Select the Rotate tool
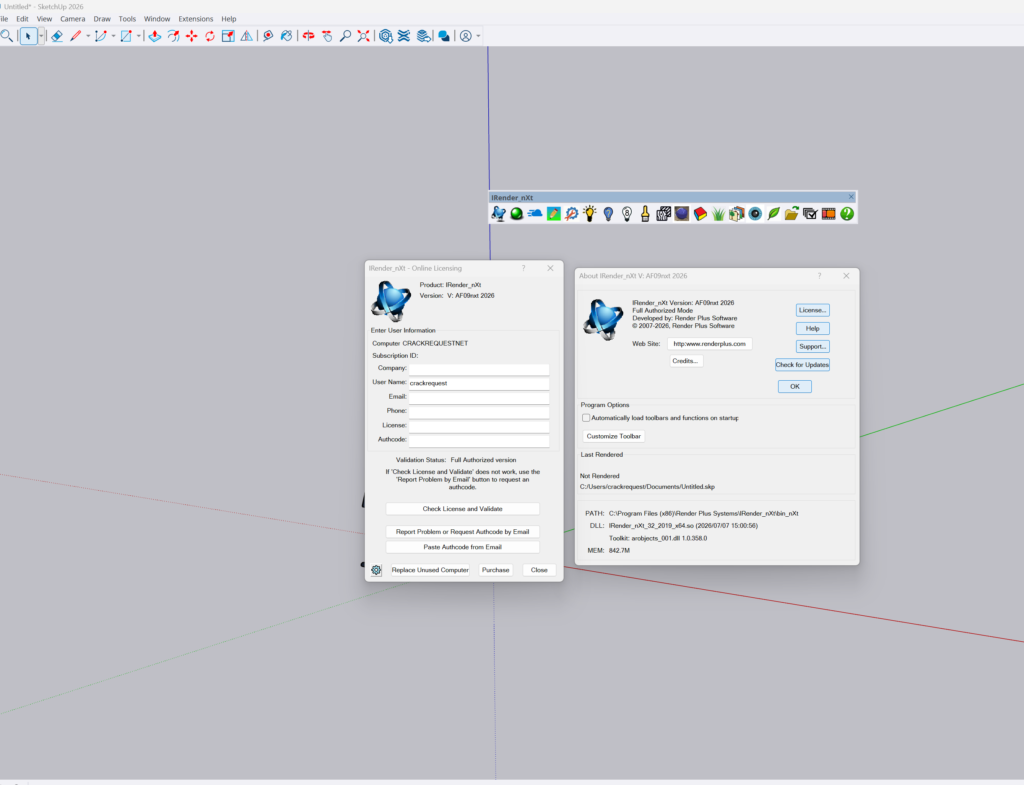1024x785 pixels. (x=210, y=36)
